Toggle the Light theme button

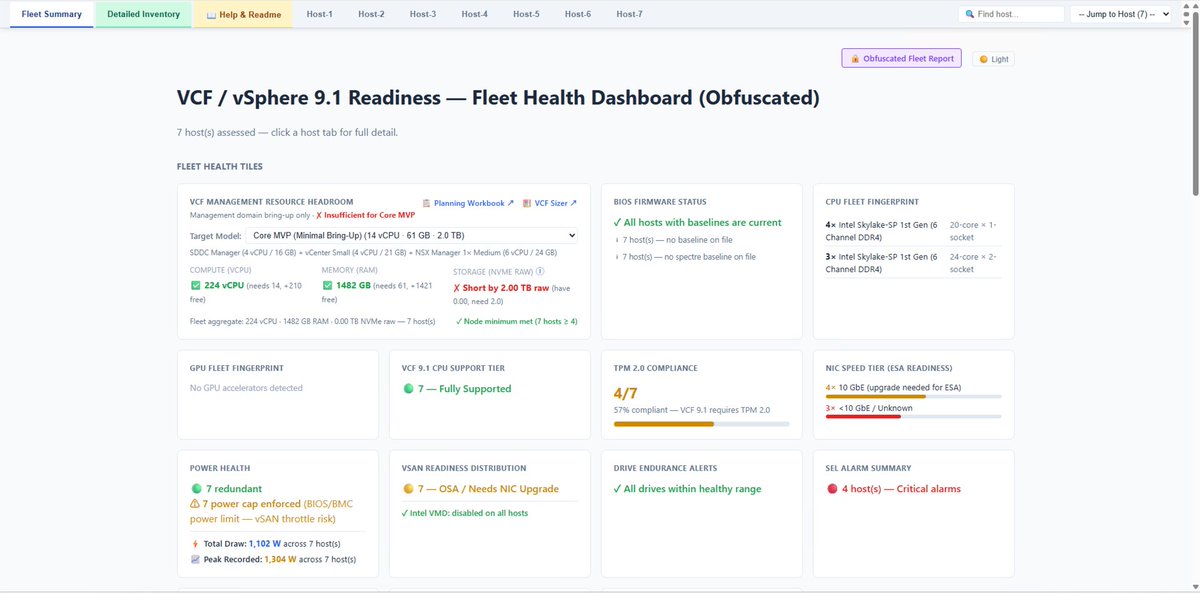[x=994, y=59]
